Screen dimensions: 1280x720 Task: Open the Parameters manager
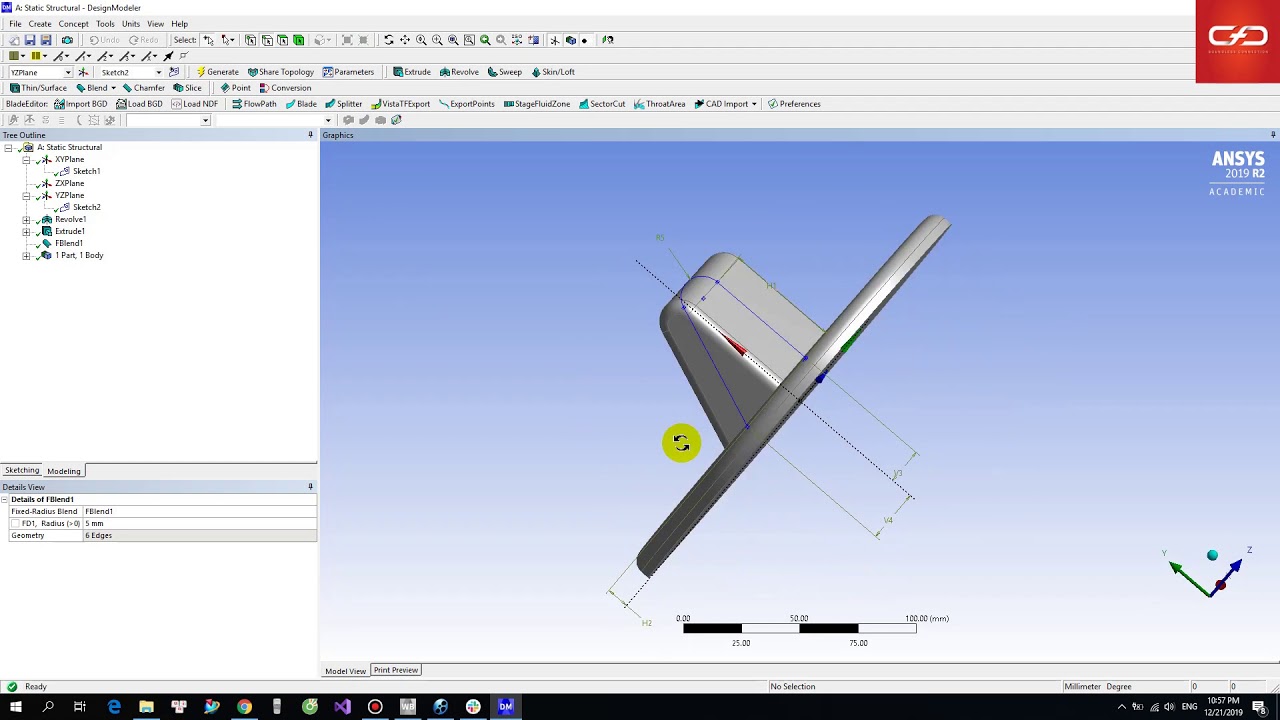click(x=348, y=72)
